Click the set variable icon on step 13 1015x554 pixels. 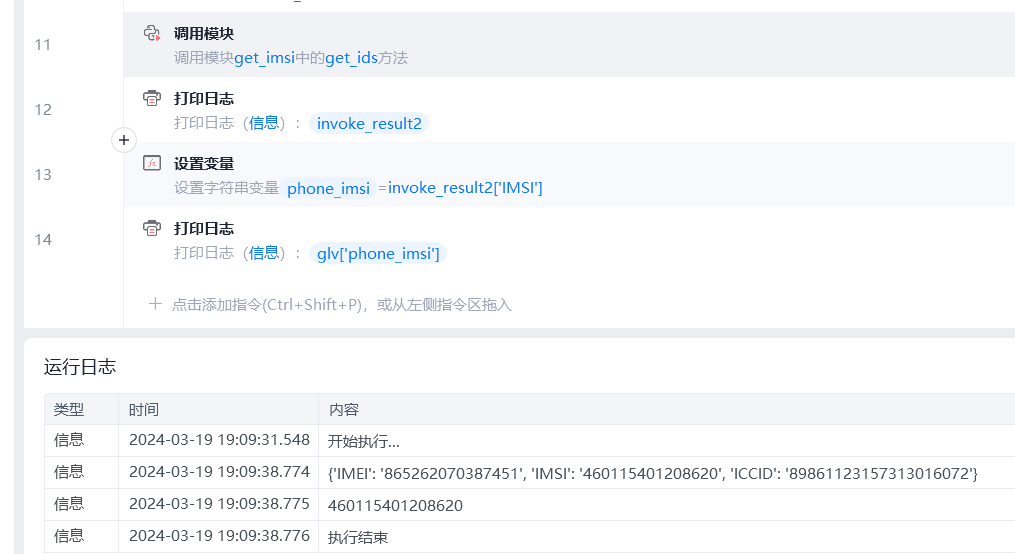click(x=152, y=163)
